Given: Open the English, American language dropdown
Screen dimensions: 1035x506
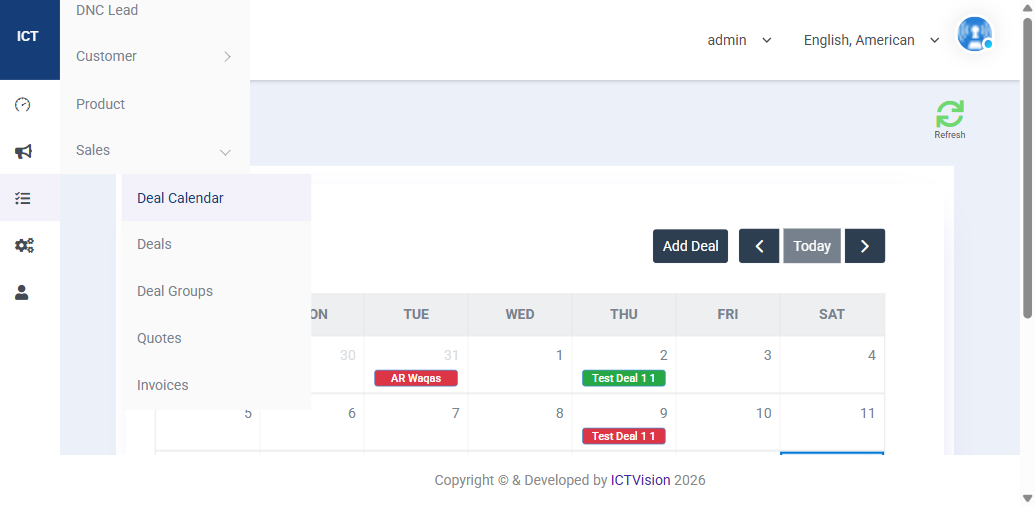Looking at the screenshot, I should click(x=871, y=40).
